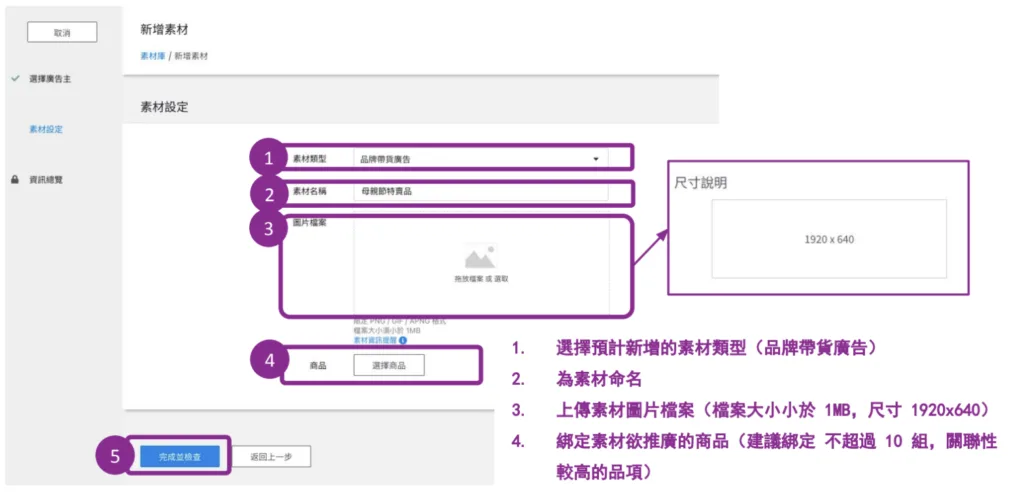
Task: Click the 拖放檔案 或 選取 upload text
Action: [481, 279]
